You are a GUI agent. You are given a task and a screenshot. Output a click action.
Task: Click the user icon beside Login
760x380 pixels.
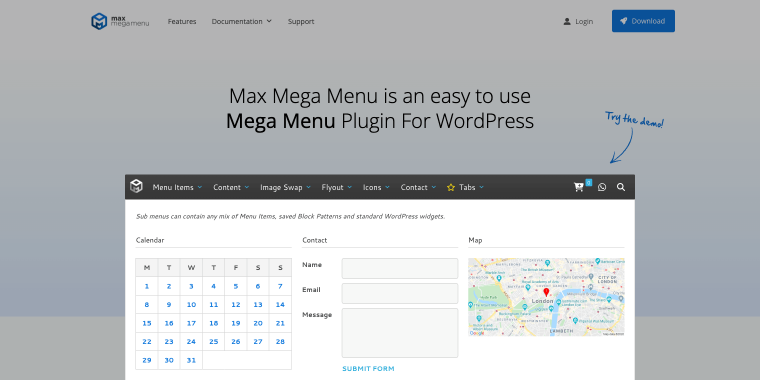click(567, 21)
